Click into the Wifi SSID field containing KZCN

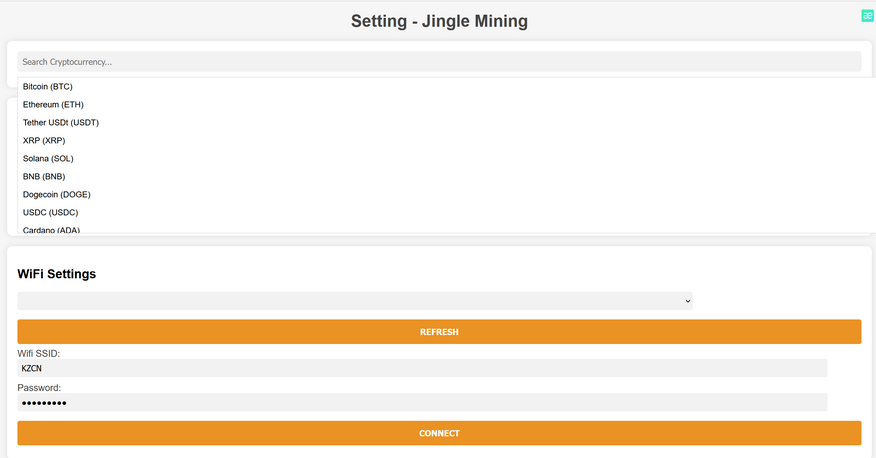(422, 368)
